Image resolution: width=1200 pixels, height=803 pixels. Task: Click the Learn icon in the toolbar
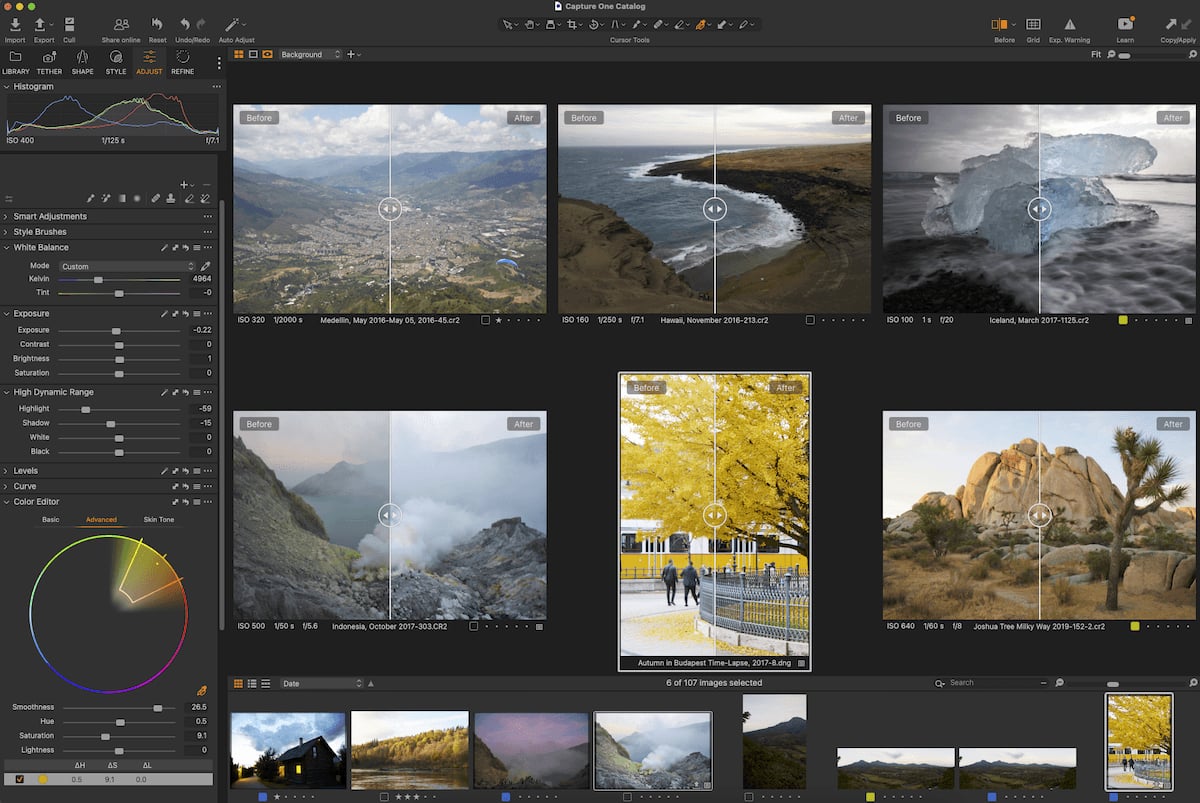(x=1124, y=22)
